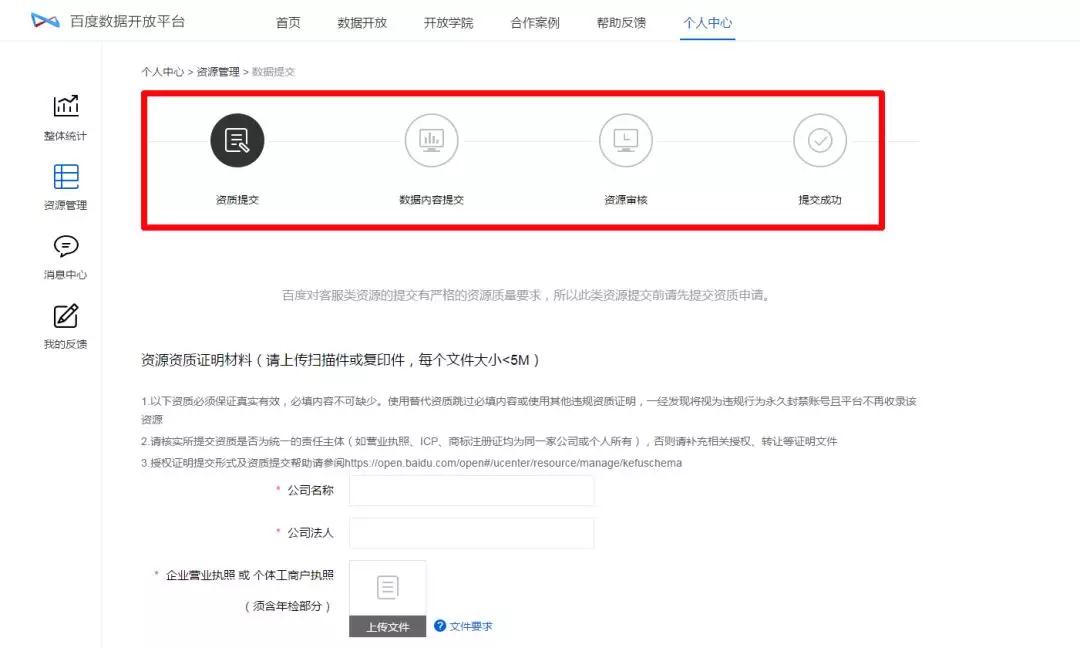Click the blue question mark help icon
The width and height of the screenshot is (1080, 648).
tap(440, 626)
